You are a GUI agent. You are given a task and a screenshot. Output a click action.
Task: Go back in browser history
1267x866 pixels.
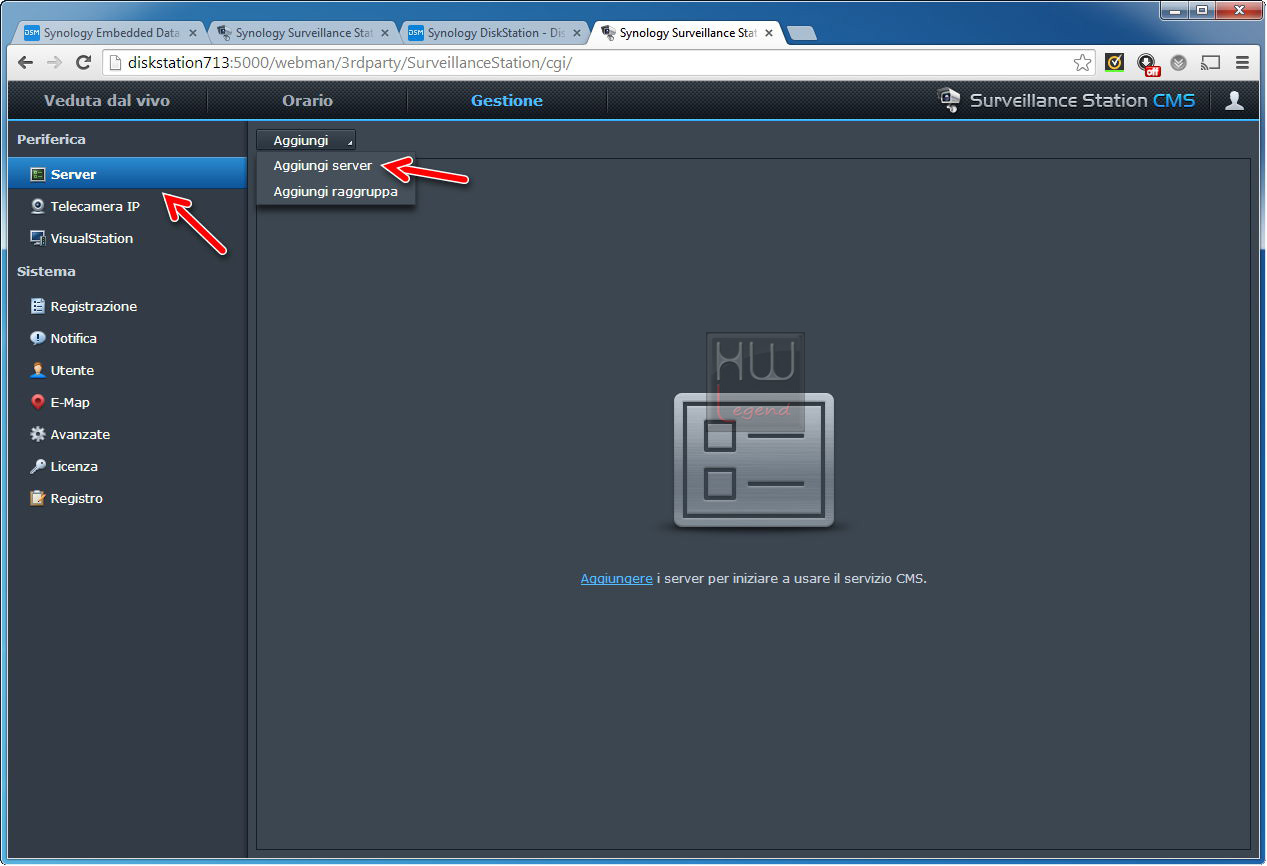tap(27, 63)
